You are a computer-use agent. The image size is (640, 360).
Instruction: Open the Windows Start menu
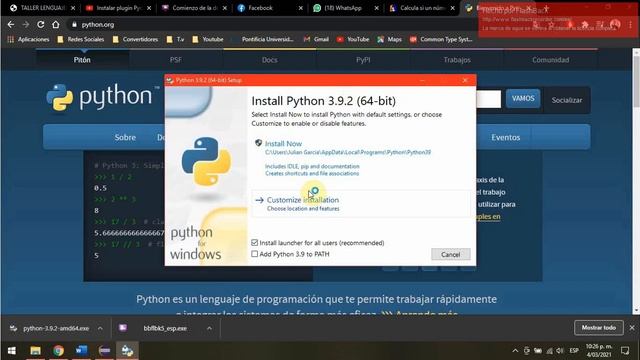click(x=12, y=350)
